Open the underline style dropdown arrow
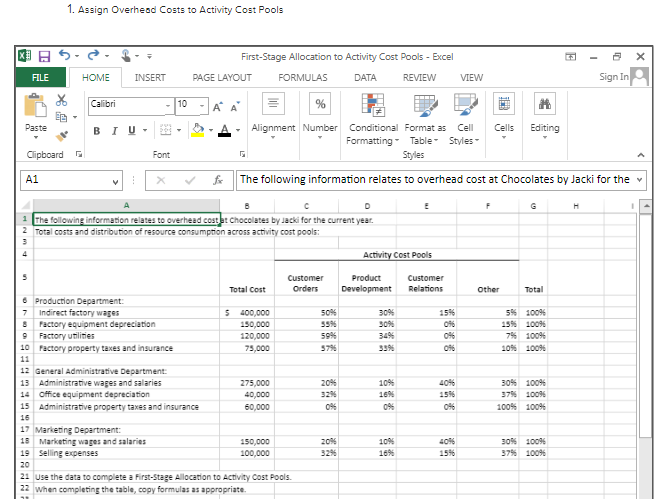This screenshot has height=502, width=664. (x=145, y=130)
